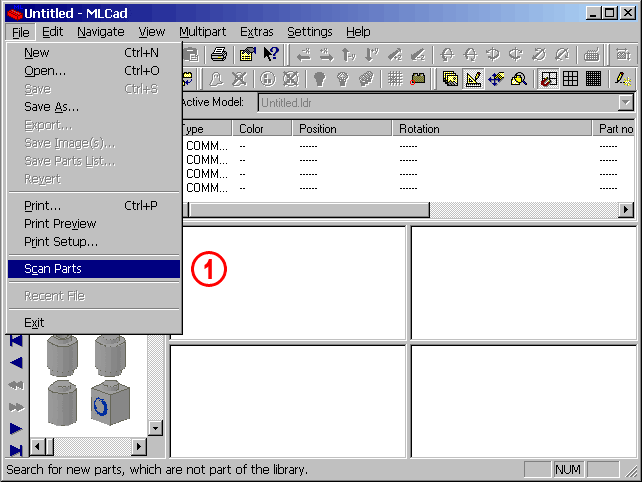Image resolution: width=642 pixels, height=482 pixels.
Task: Select the medium grid snap icon
Action: [570, 79]
